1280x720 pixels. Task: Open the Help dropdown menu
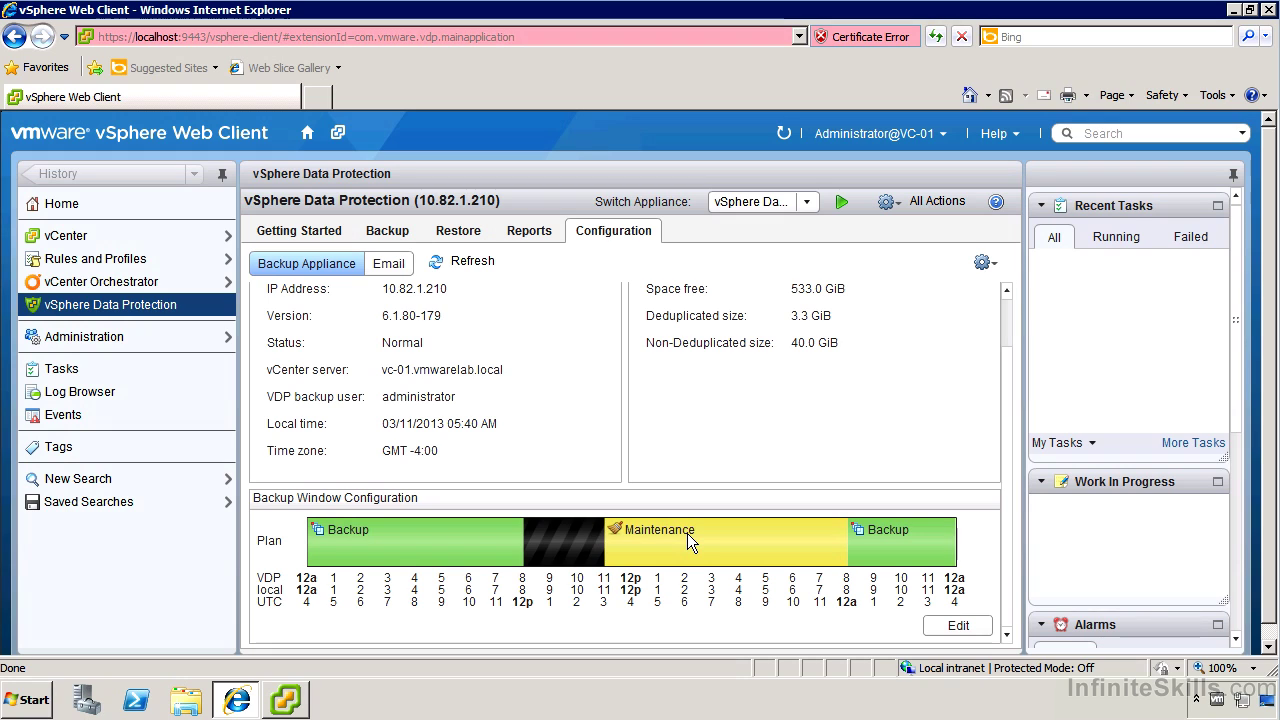point(1000,134)
